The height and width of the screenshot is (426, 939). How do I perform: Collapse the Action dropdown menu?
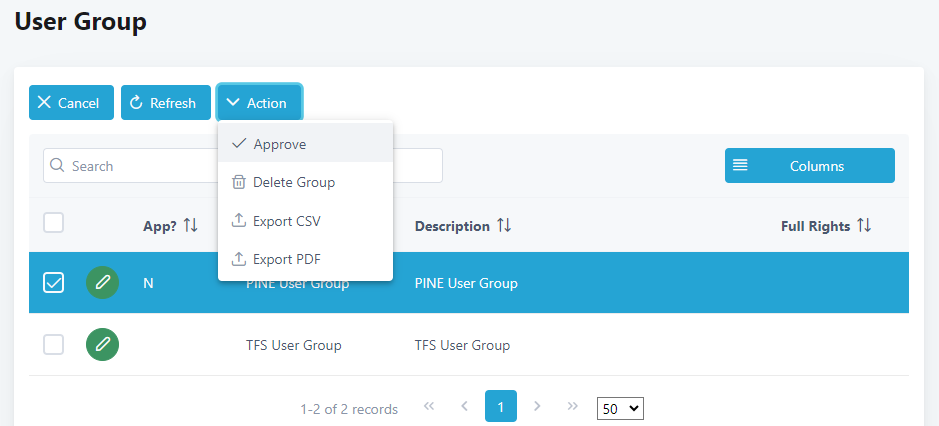point(260,102)
